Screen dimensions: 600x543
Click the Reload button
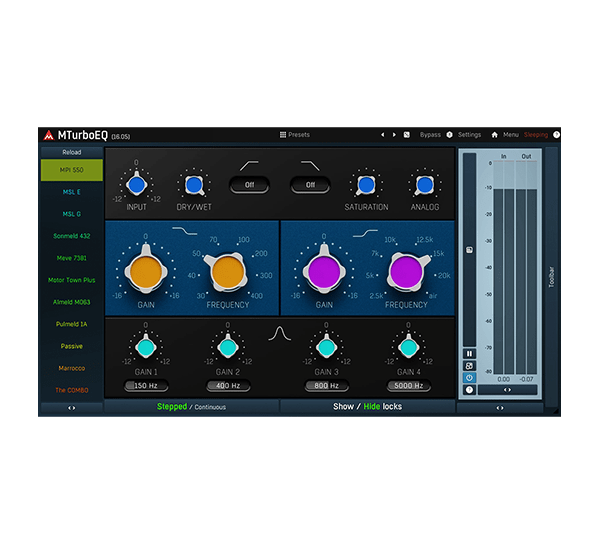click(72, 152)
